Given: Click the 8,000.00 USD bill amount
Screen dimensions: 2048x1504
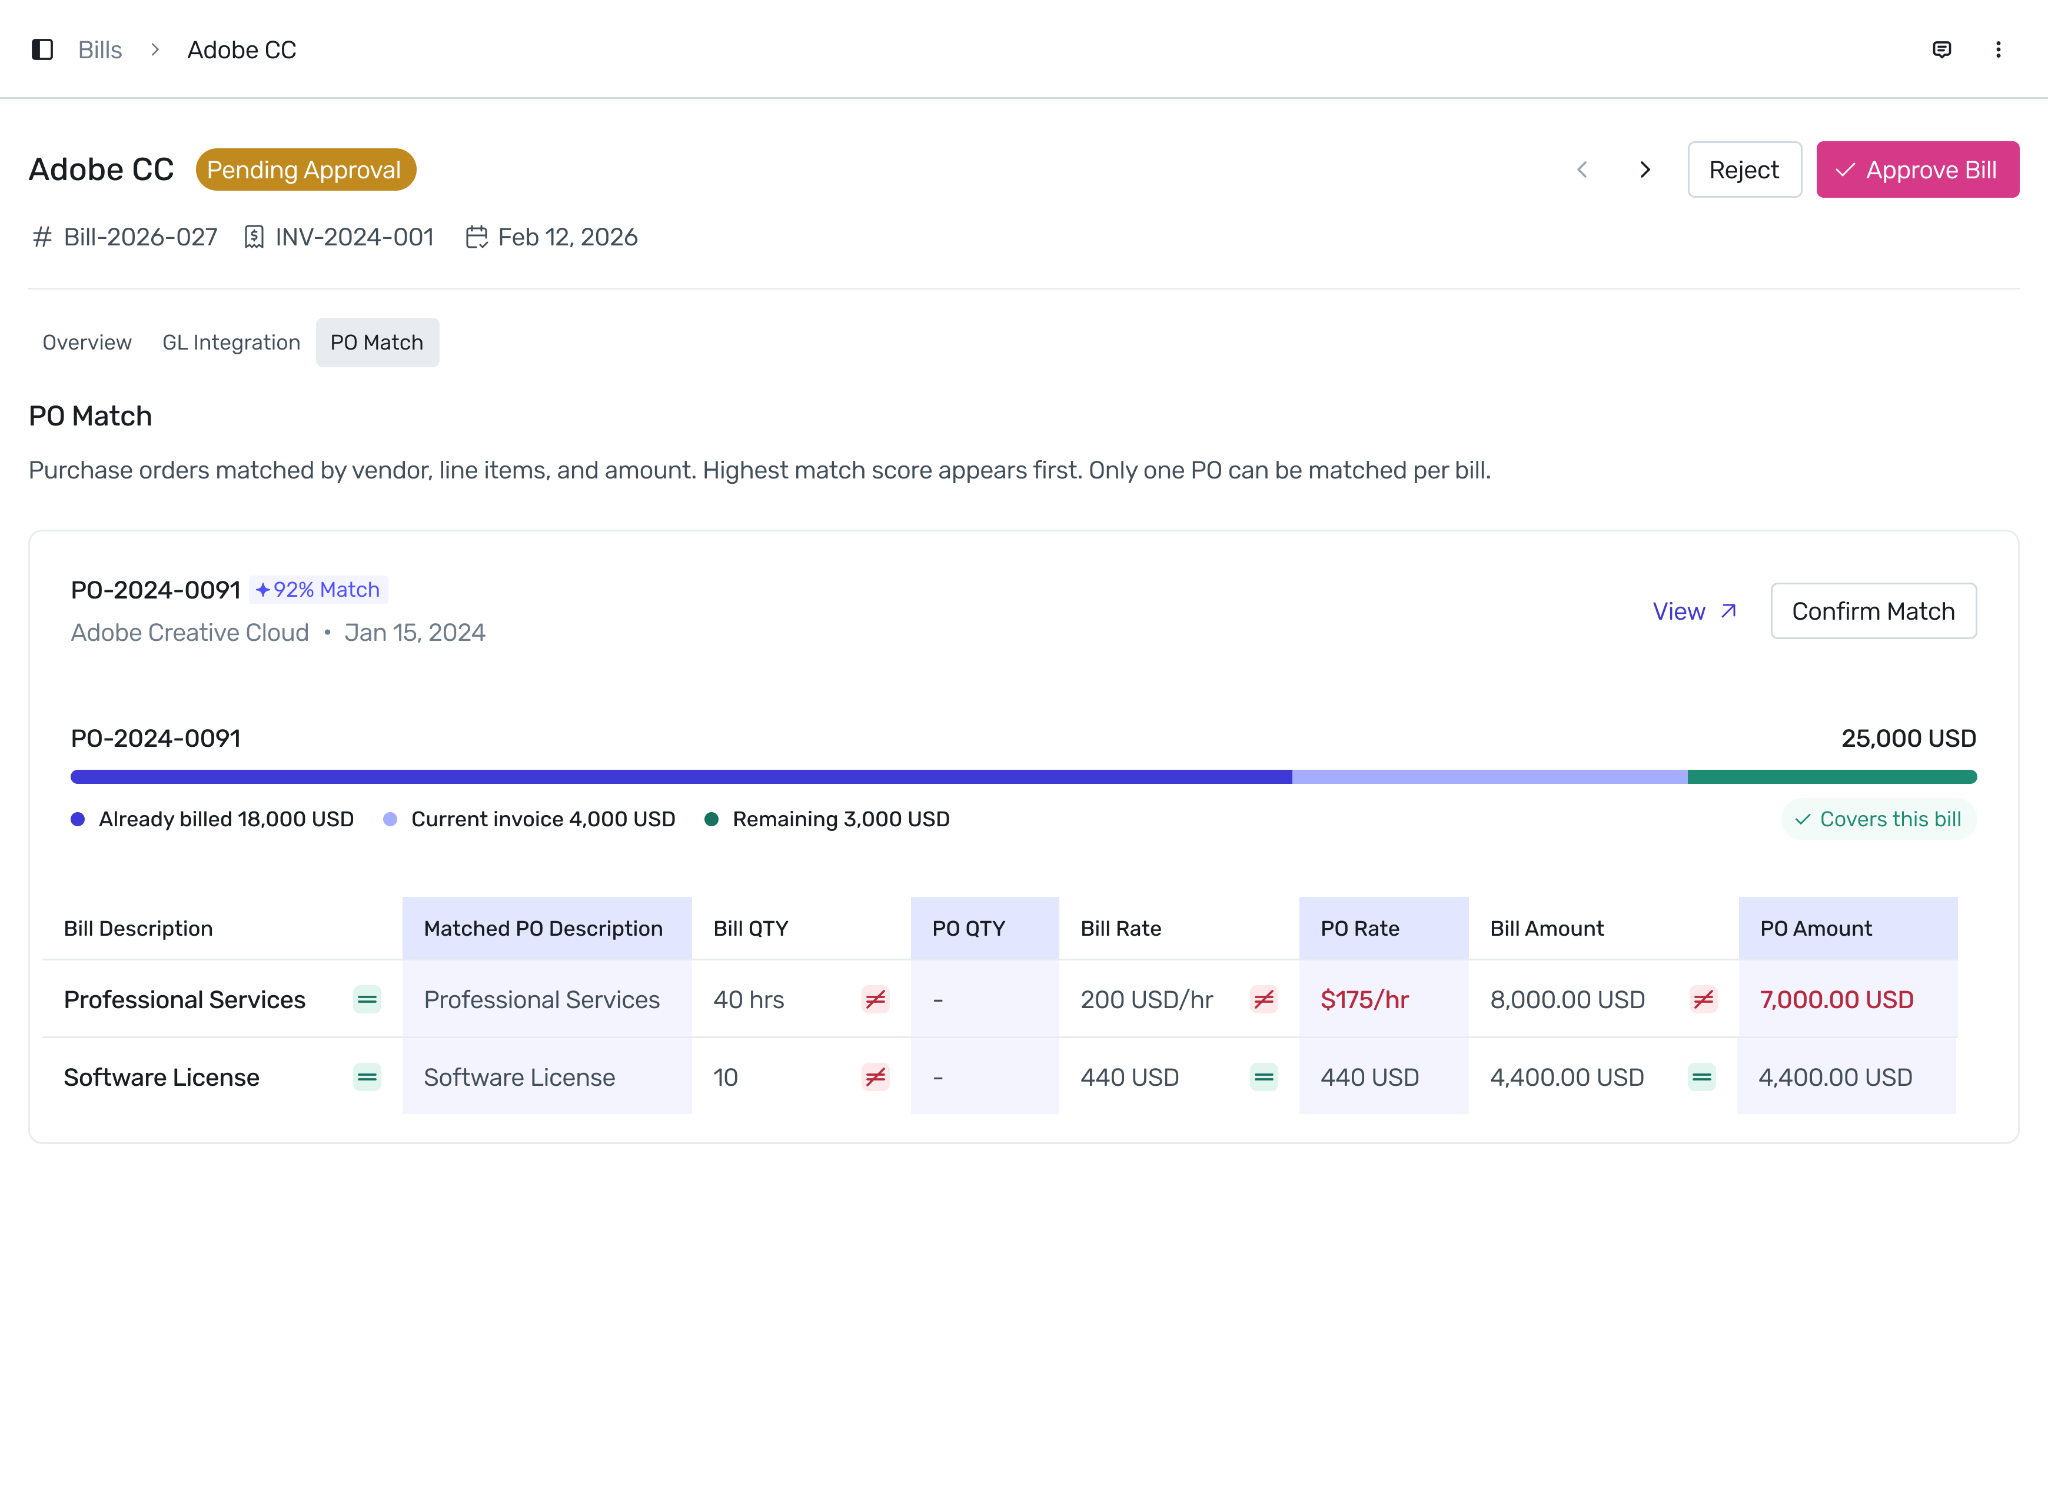Looking at the screenshot, I should coord(1567,999).
